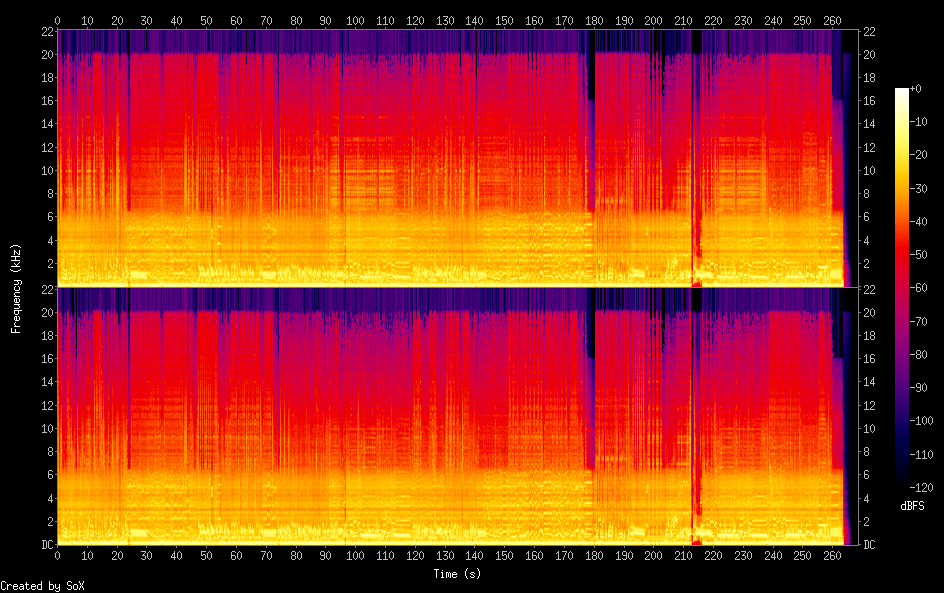Select the 200 tick on the bottom time axis
Screen dimensions: 944x593
pos(653,554)
